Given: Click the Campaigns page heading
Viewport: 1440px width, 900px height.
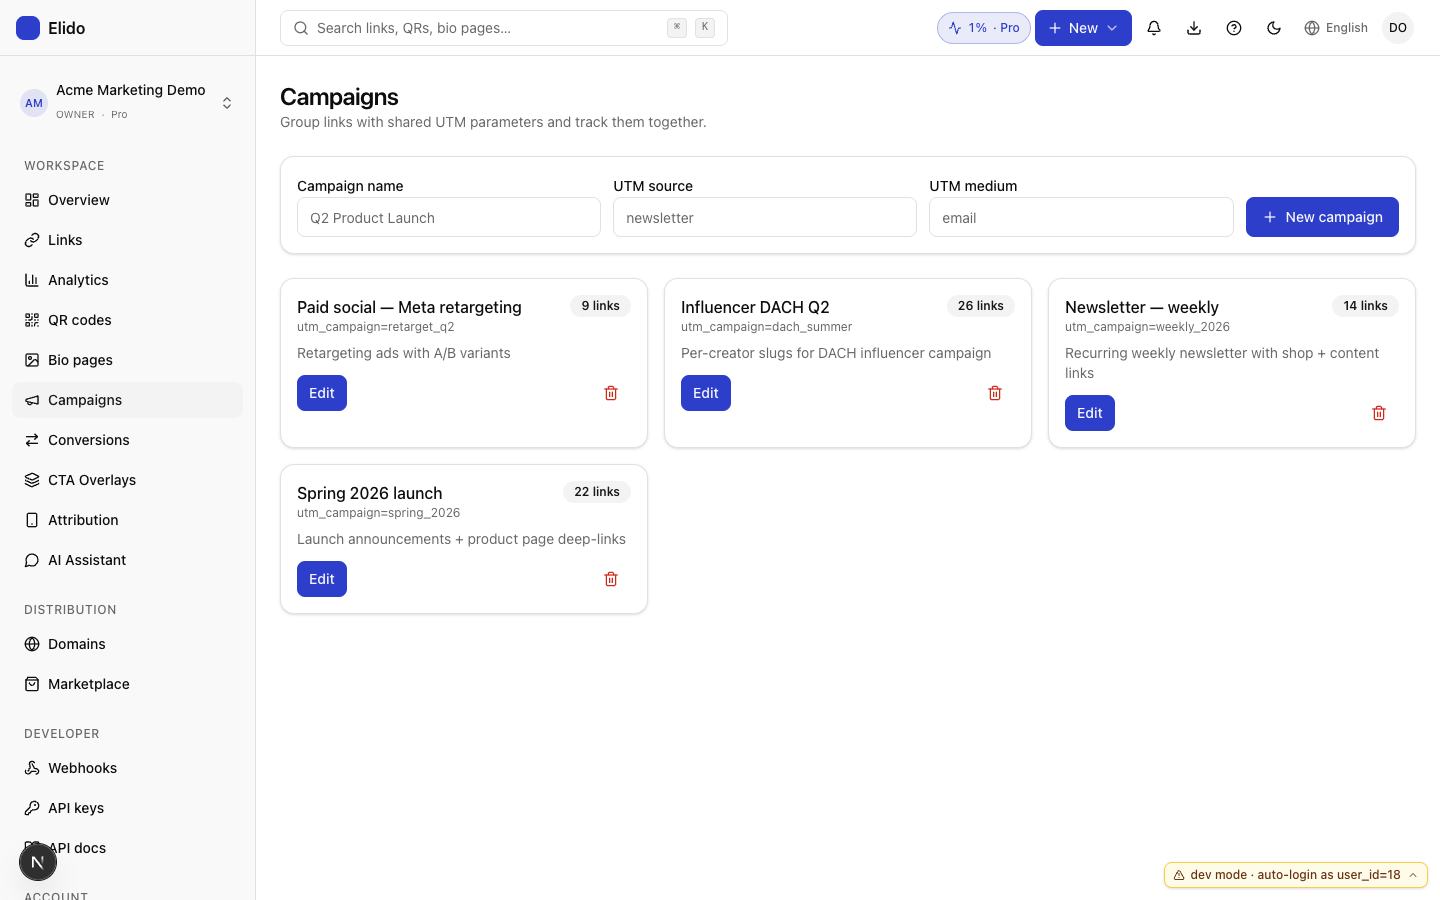Looking at the screenshot, I should pos(339,97).
